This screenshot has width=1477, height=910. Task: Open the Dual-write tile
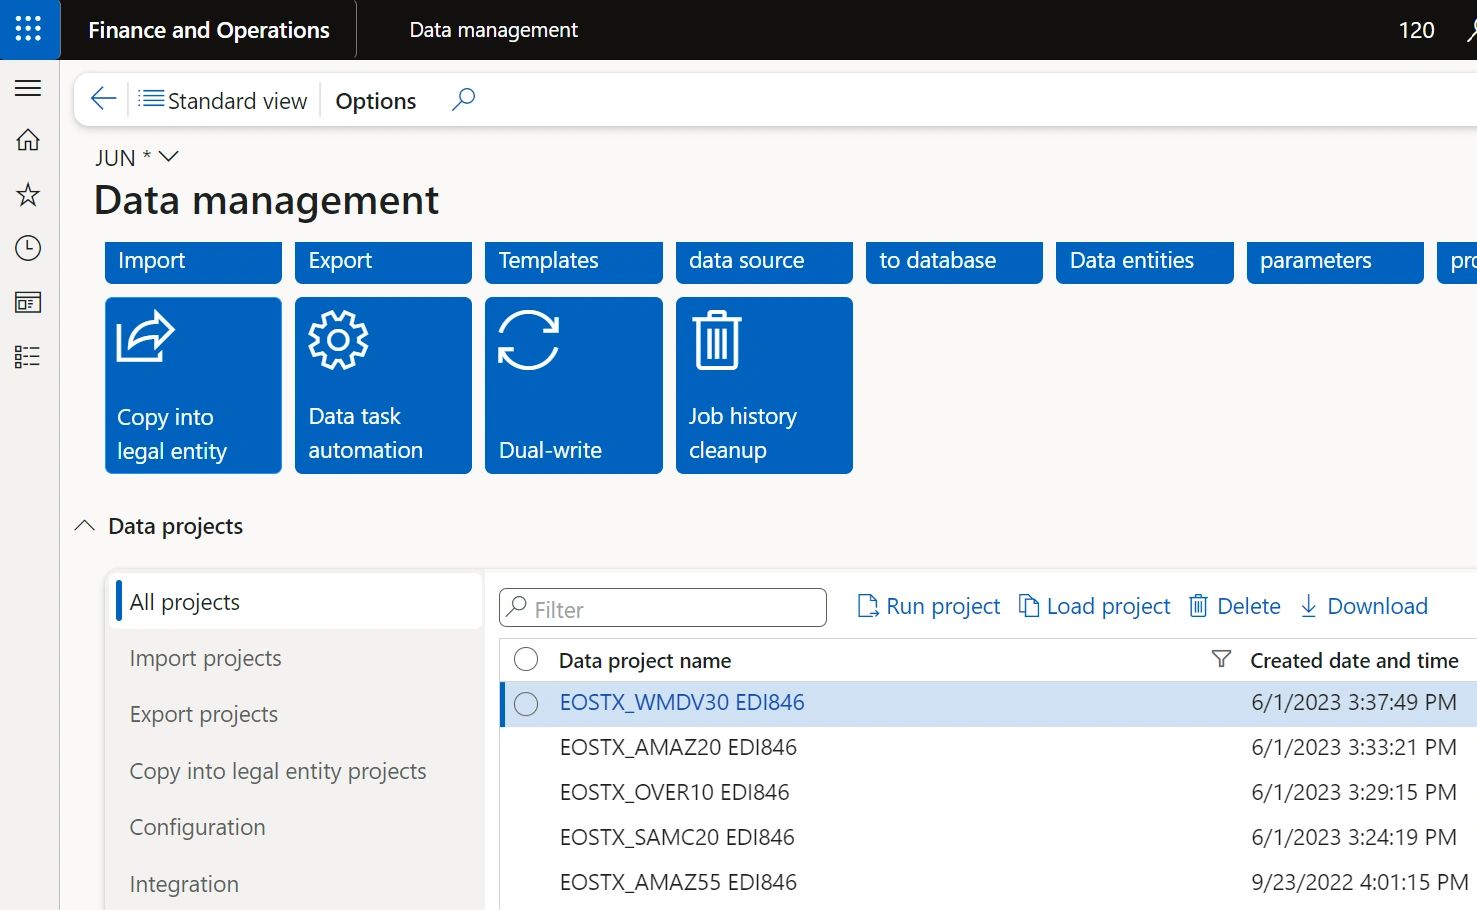pos(574,385)
